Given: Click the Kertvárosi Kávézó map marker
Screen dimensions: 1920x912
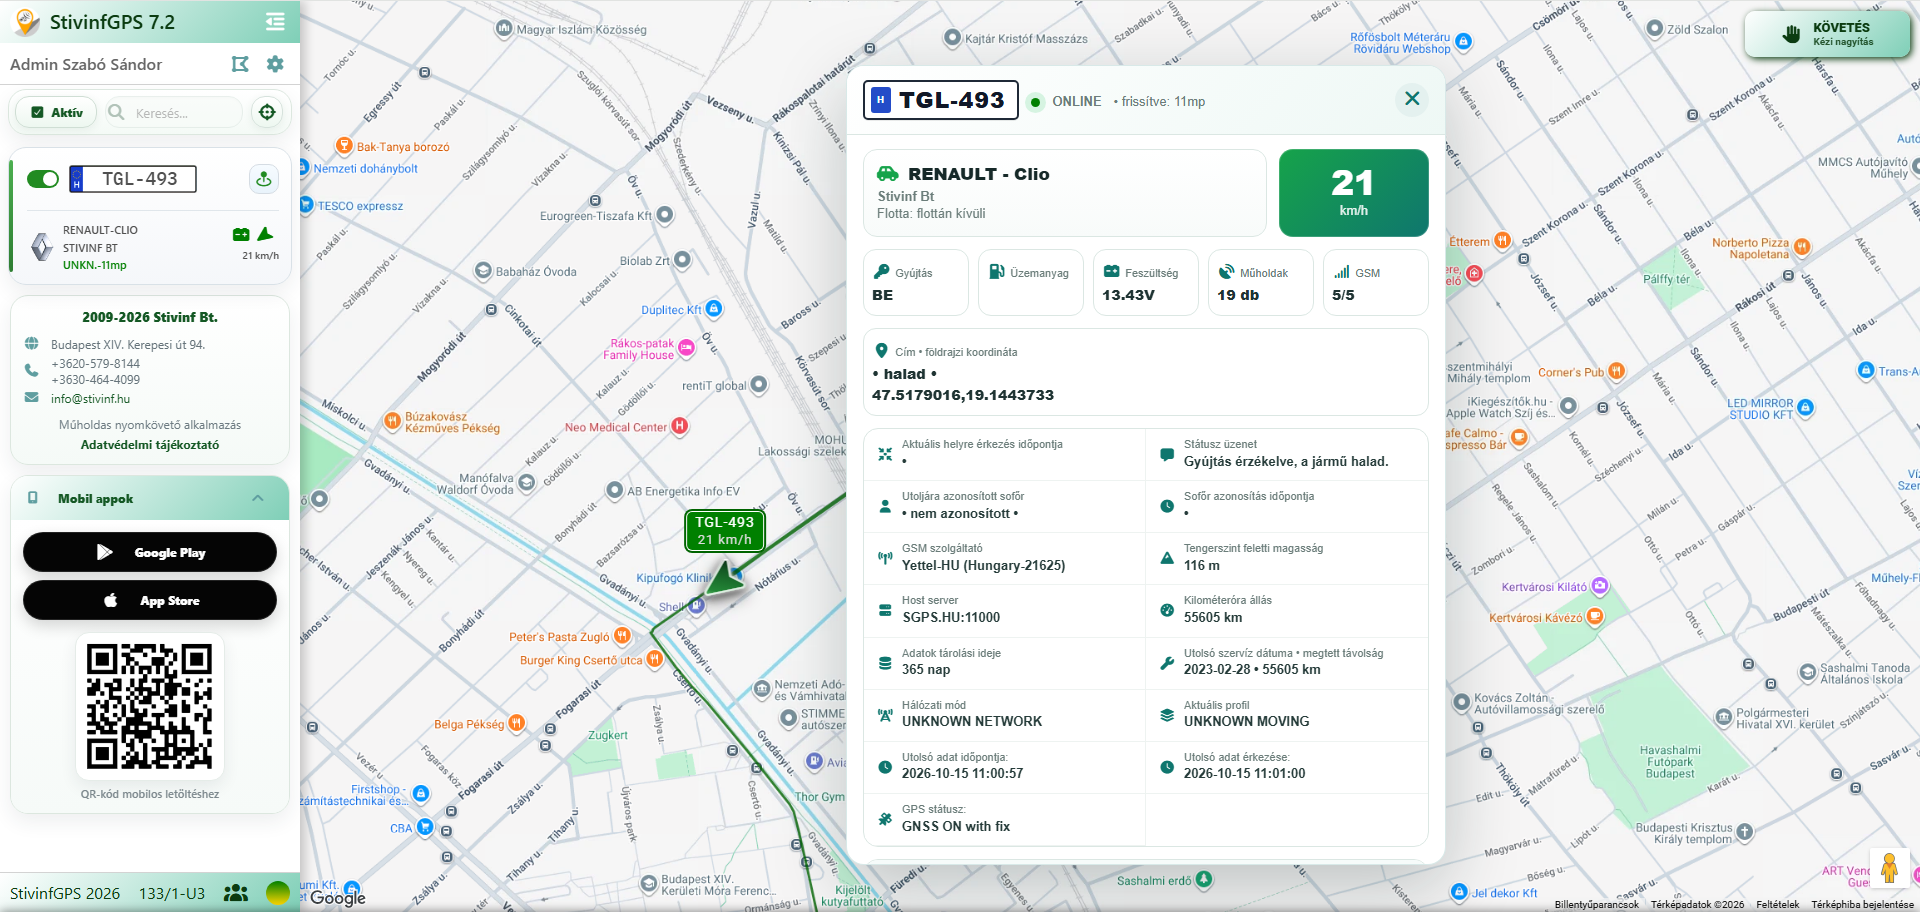Looking at the screenshot, I should (1595, 617).
